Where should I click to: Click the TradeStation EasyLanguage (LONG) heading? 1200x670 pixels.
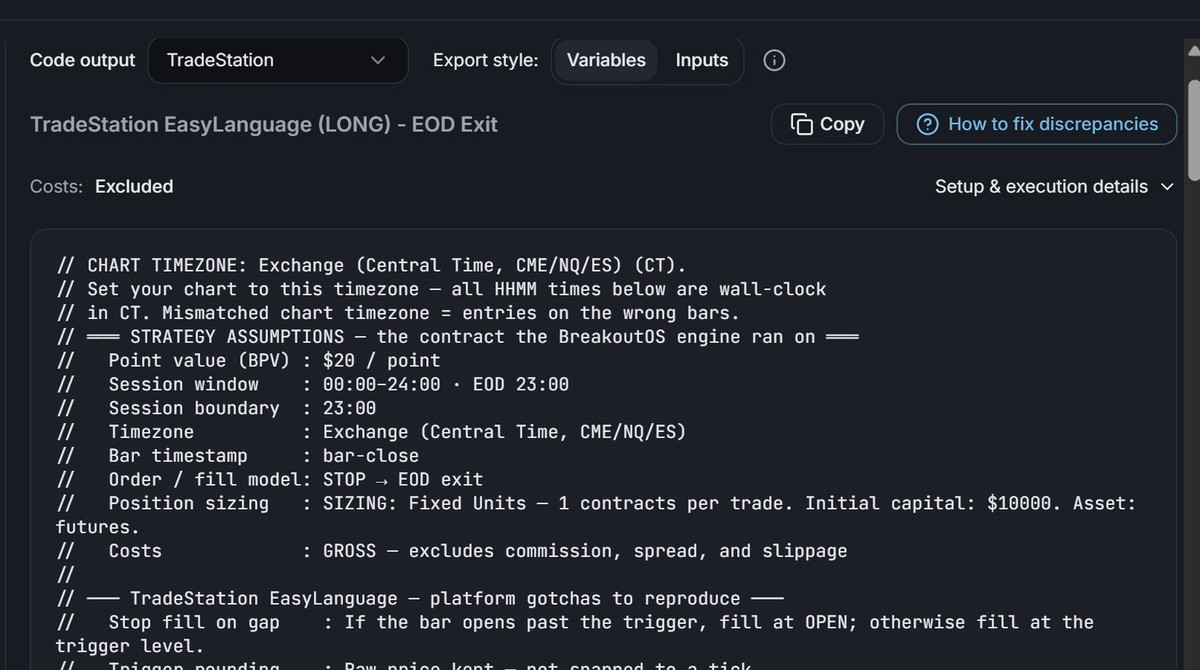tap(264, 124)
